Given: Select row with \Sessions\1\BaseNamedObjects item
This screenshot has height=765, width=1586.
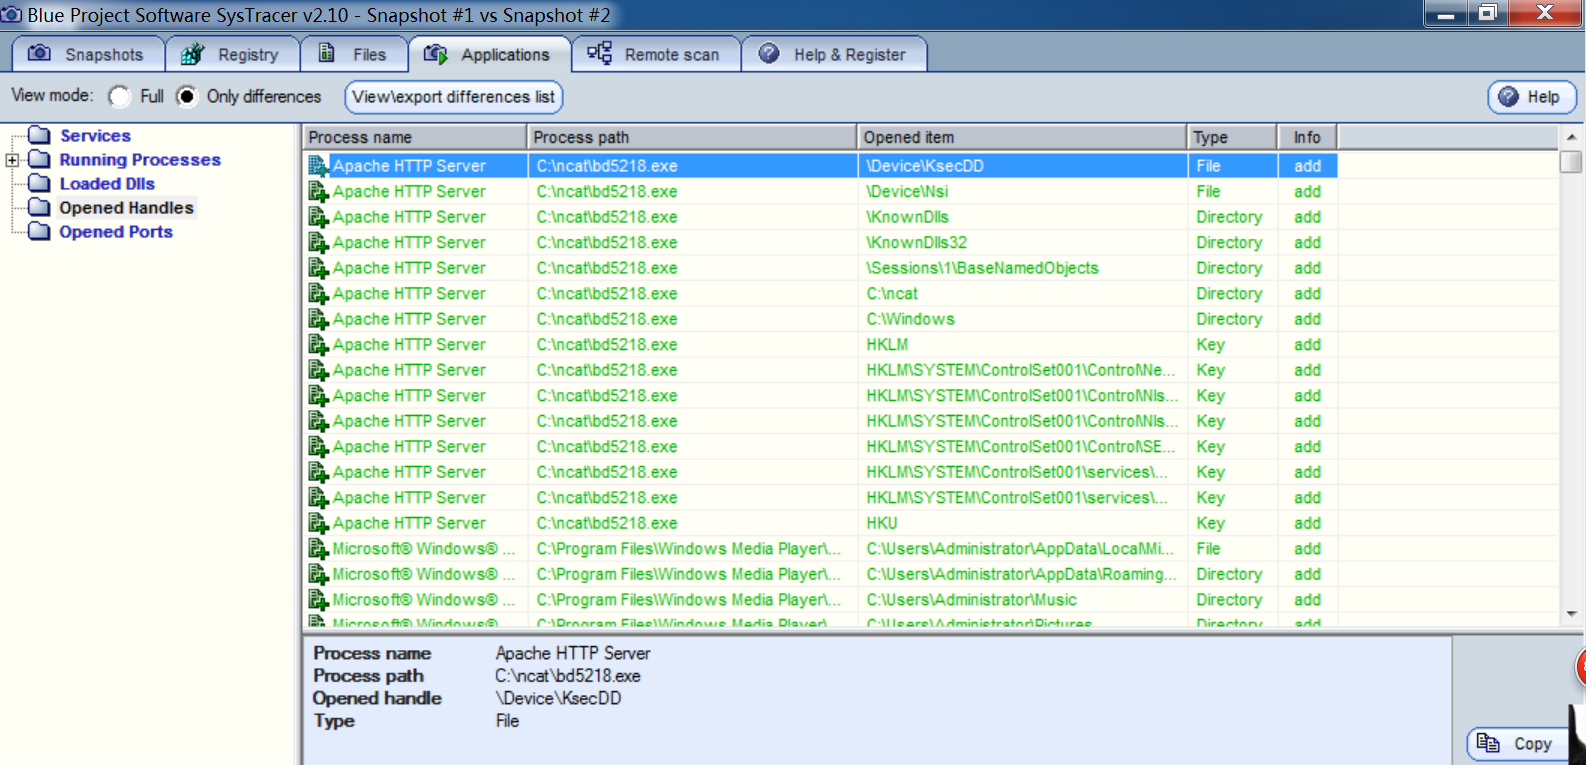Looking at the screenshot, I should point(820,268).
